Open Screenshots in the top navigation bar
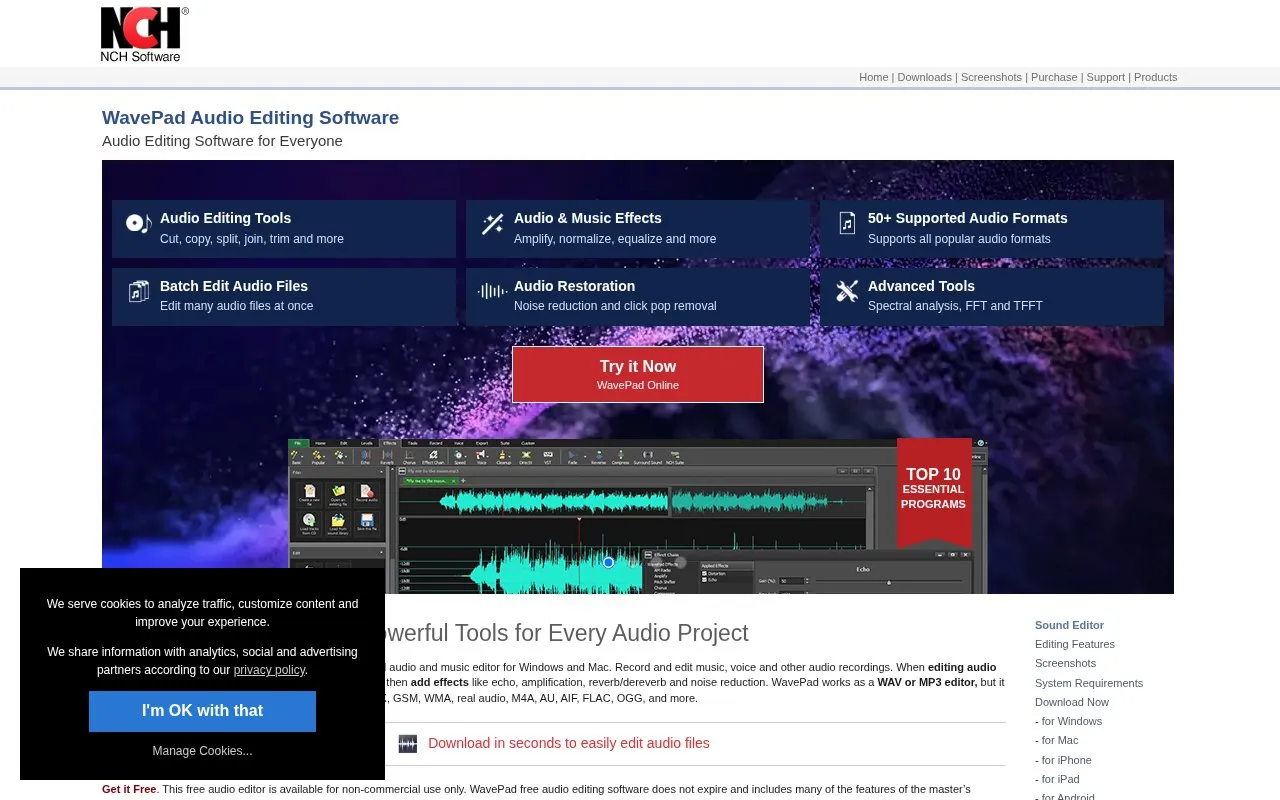1280x800 pixels. tap(991, 77)
